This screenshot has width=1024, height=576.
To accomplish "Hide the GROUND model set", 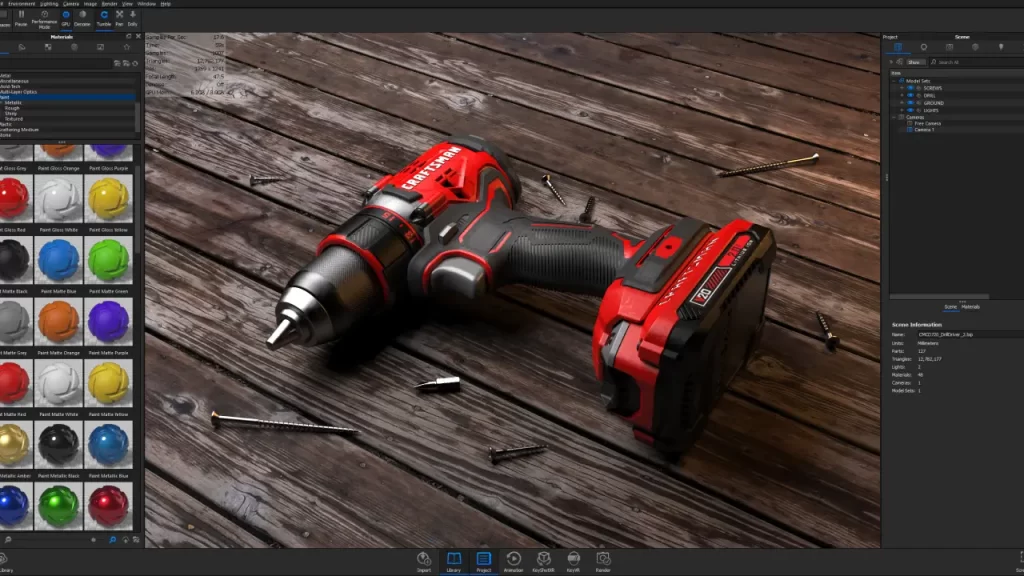I will tap(910, 103).
